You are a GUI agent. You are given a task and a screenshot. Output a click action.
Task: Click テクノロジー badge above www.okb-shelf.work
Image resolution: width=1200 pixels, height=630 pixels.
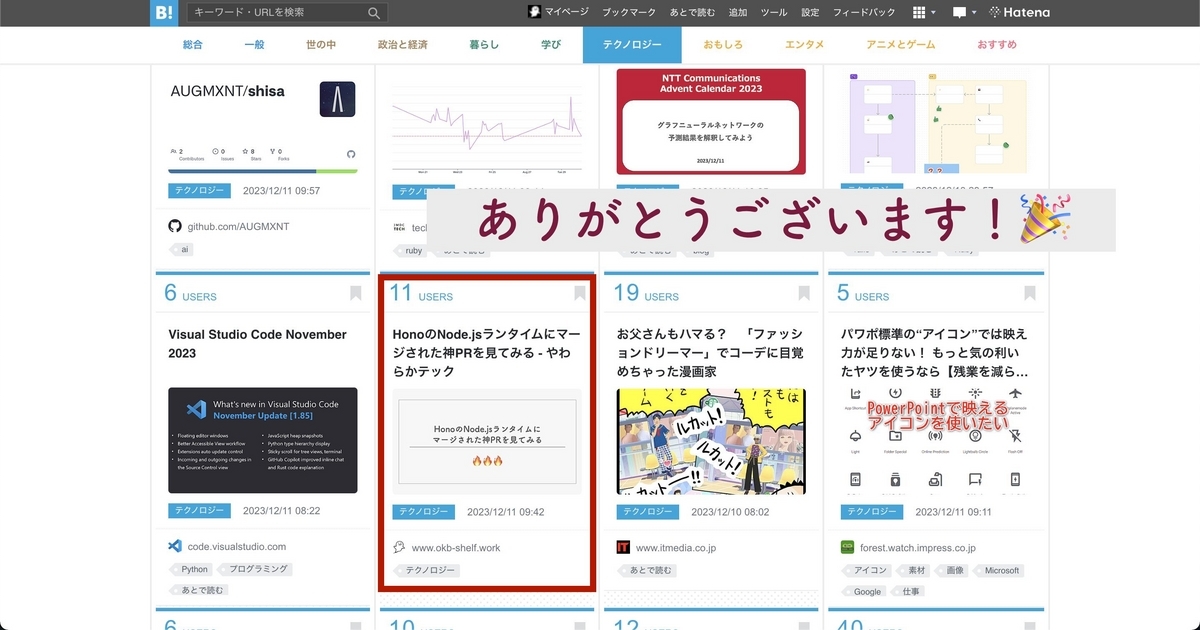pyautogui.click(x=424, y=512)
